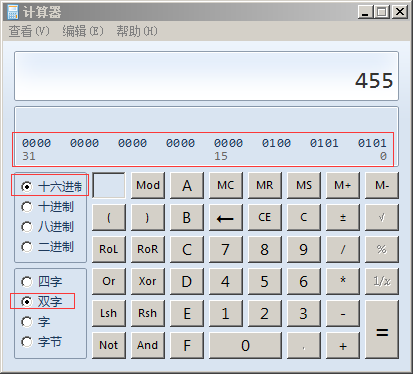Screen dimensions: 413x374
Task: Click the number 2 button
Action: click(x=265, y=313)
